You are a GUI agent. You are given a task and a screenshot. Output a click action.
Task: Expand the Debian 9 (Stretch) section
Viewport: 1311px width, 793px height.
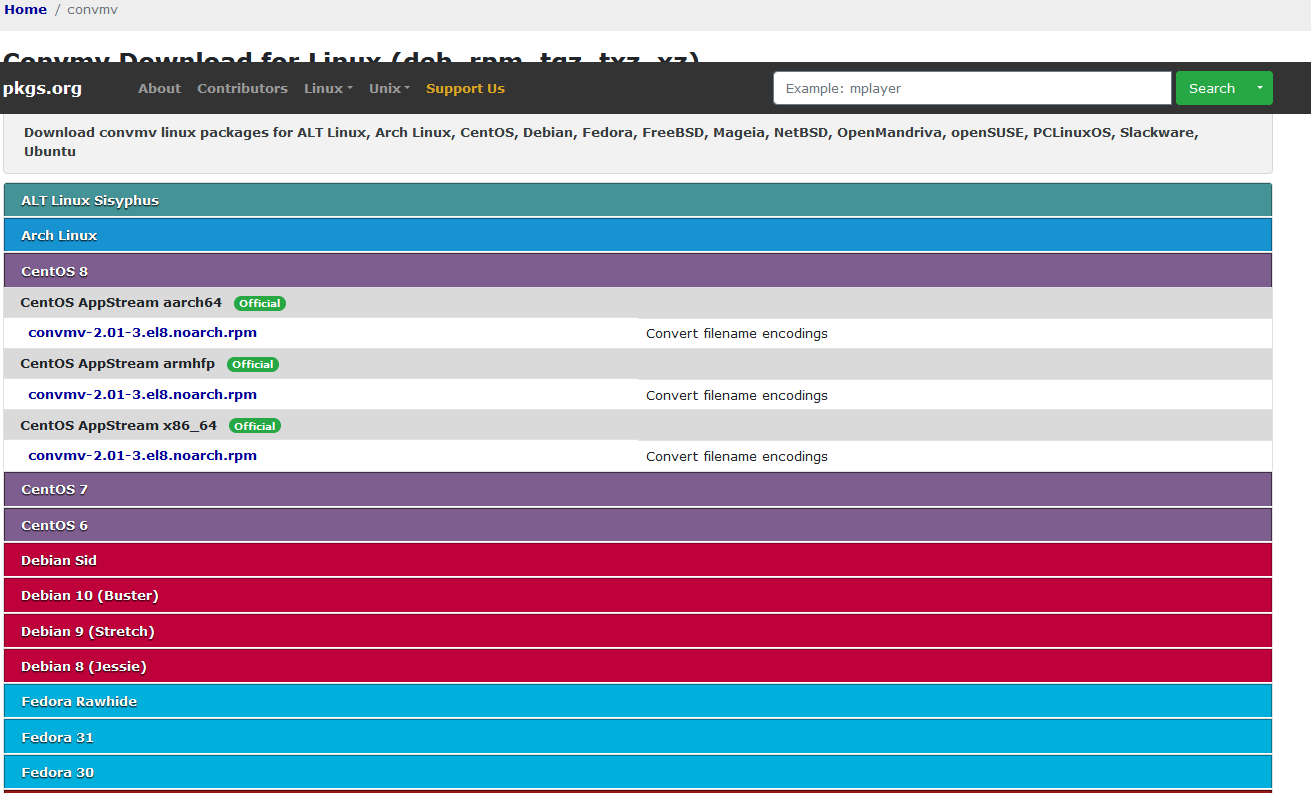point(638,631)
